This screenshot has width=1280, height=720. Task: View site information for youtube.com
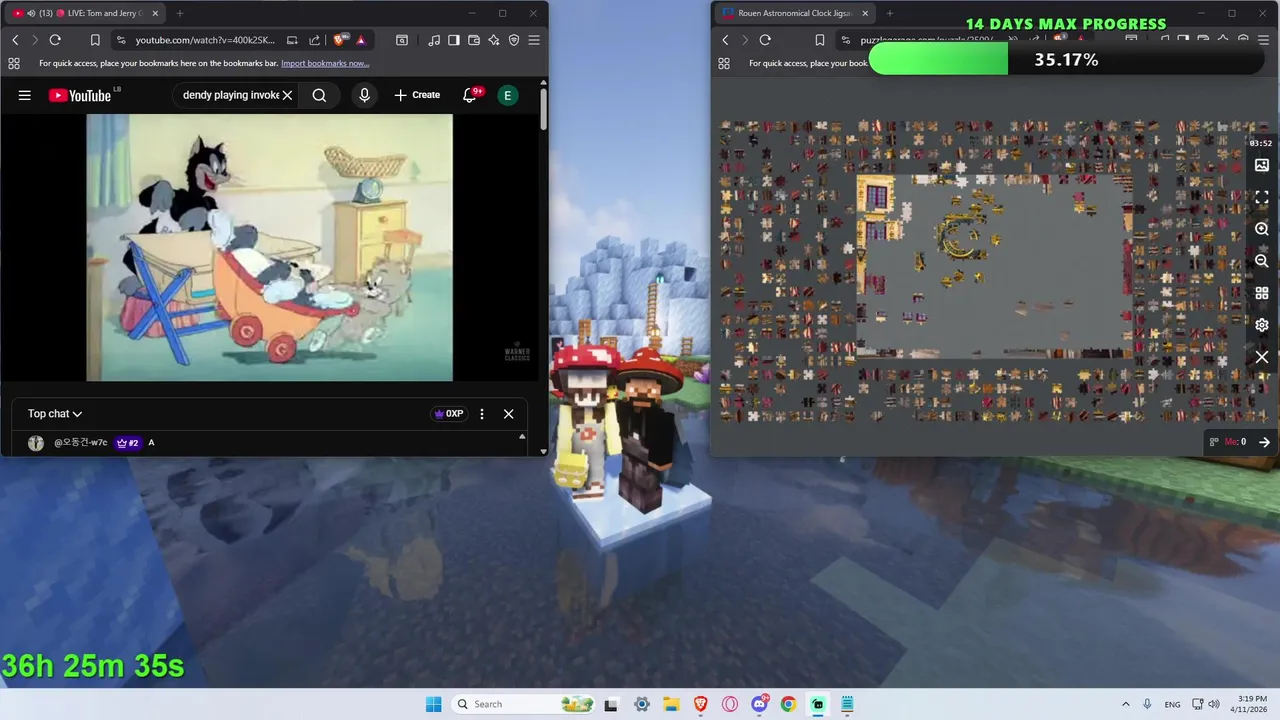coord(121,40)
